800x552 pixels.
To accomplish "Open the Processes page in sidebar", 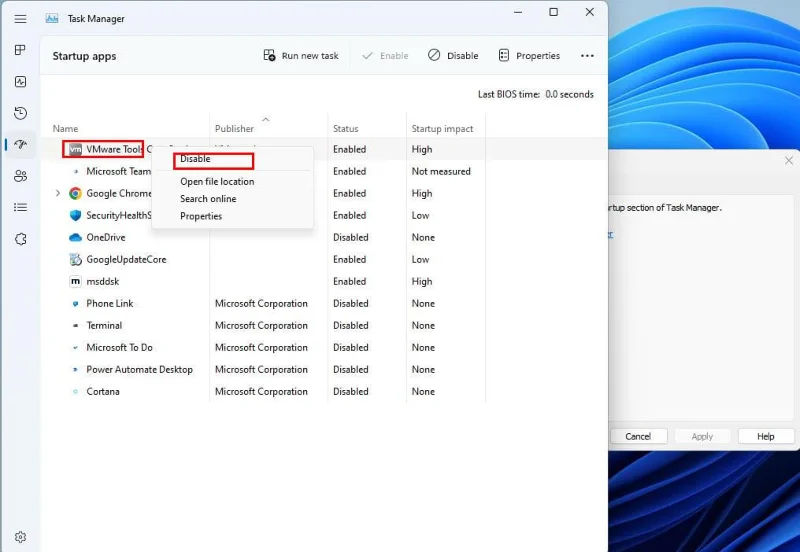I will tap(20, 50).
